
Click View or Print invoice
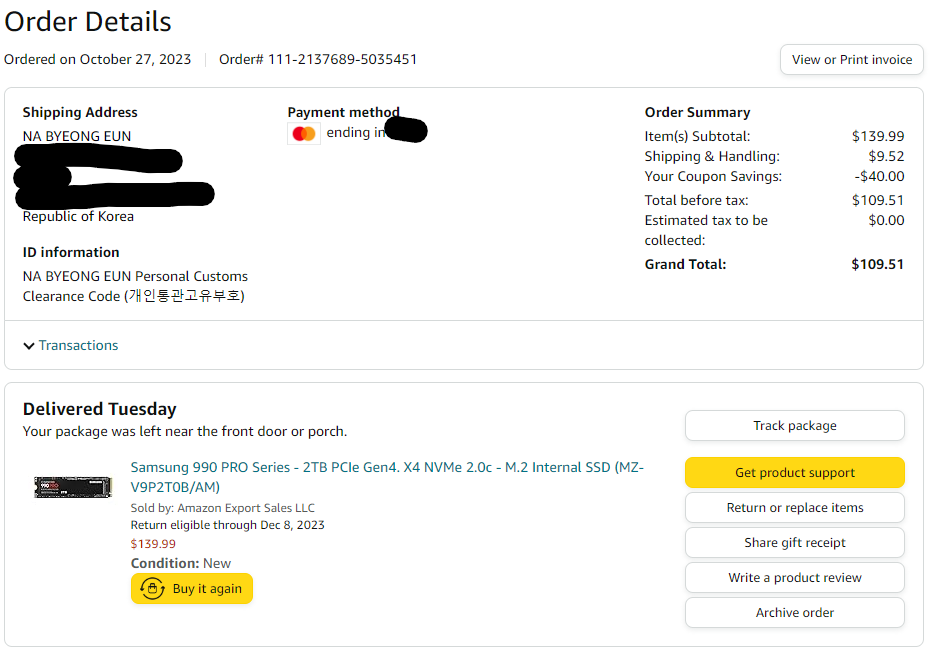pyautogui.click(x=851, y=59)
